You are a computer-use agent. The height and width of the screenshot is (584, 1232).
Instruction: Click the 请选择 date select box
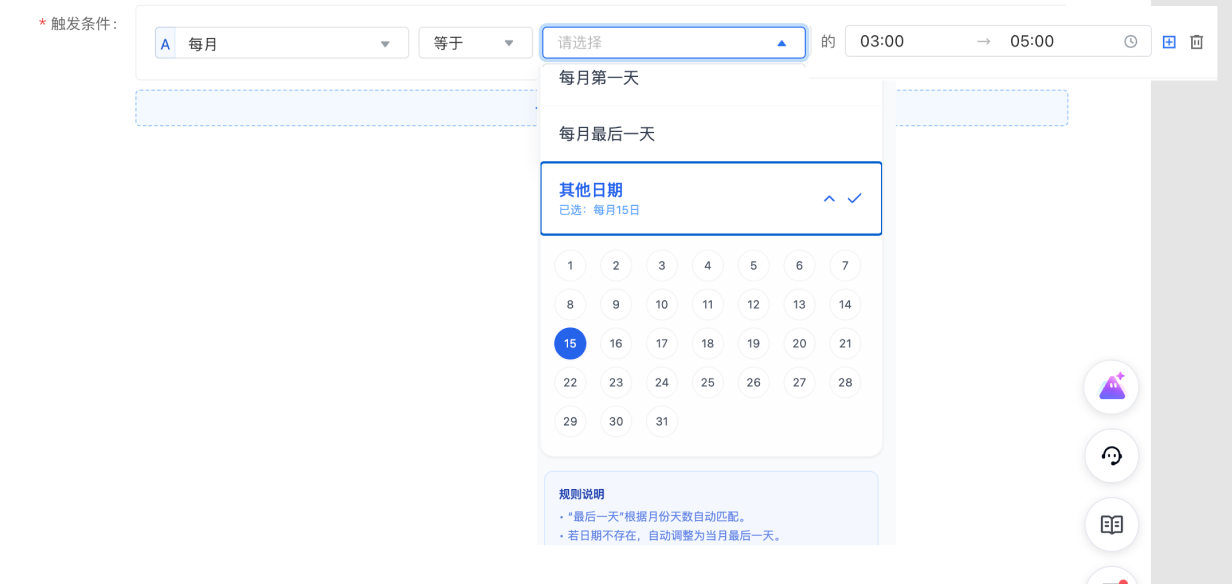674,42
